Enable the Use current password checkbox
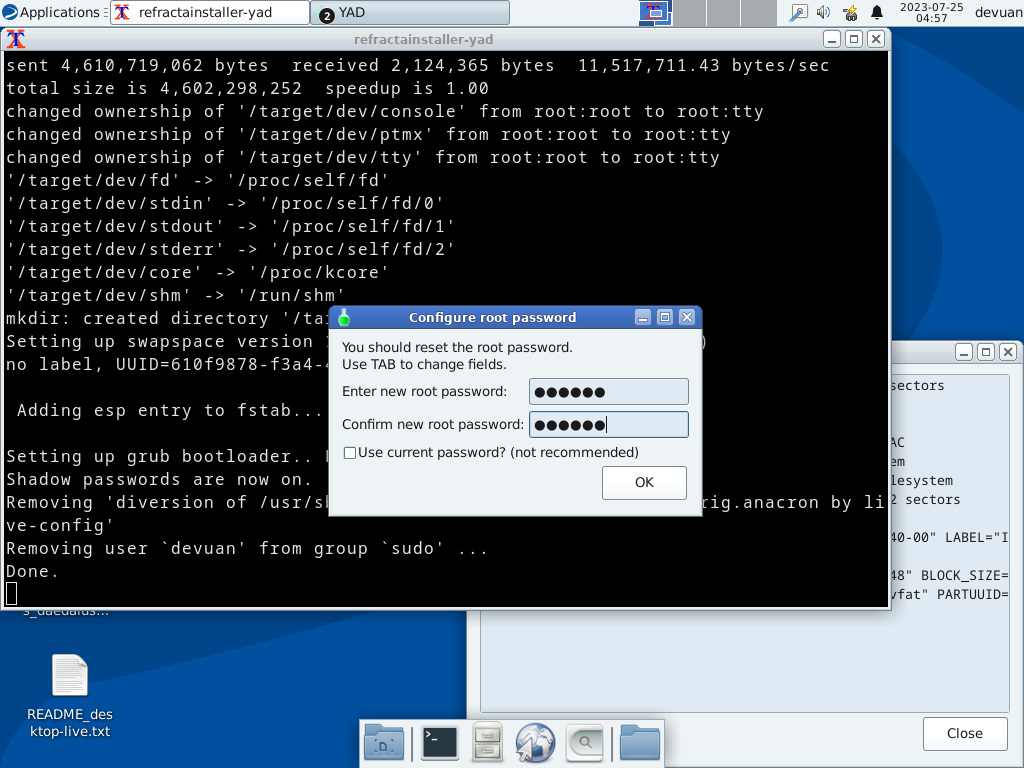 [350, 453]
